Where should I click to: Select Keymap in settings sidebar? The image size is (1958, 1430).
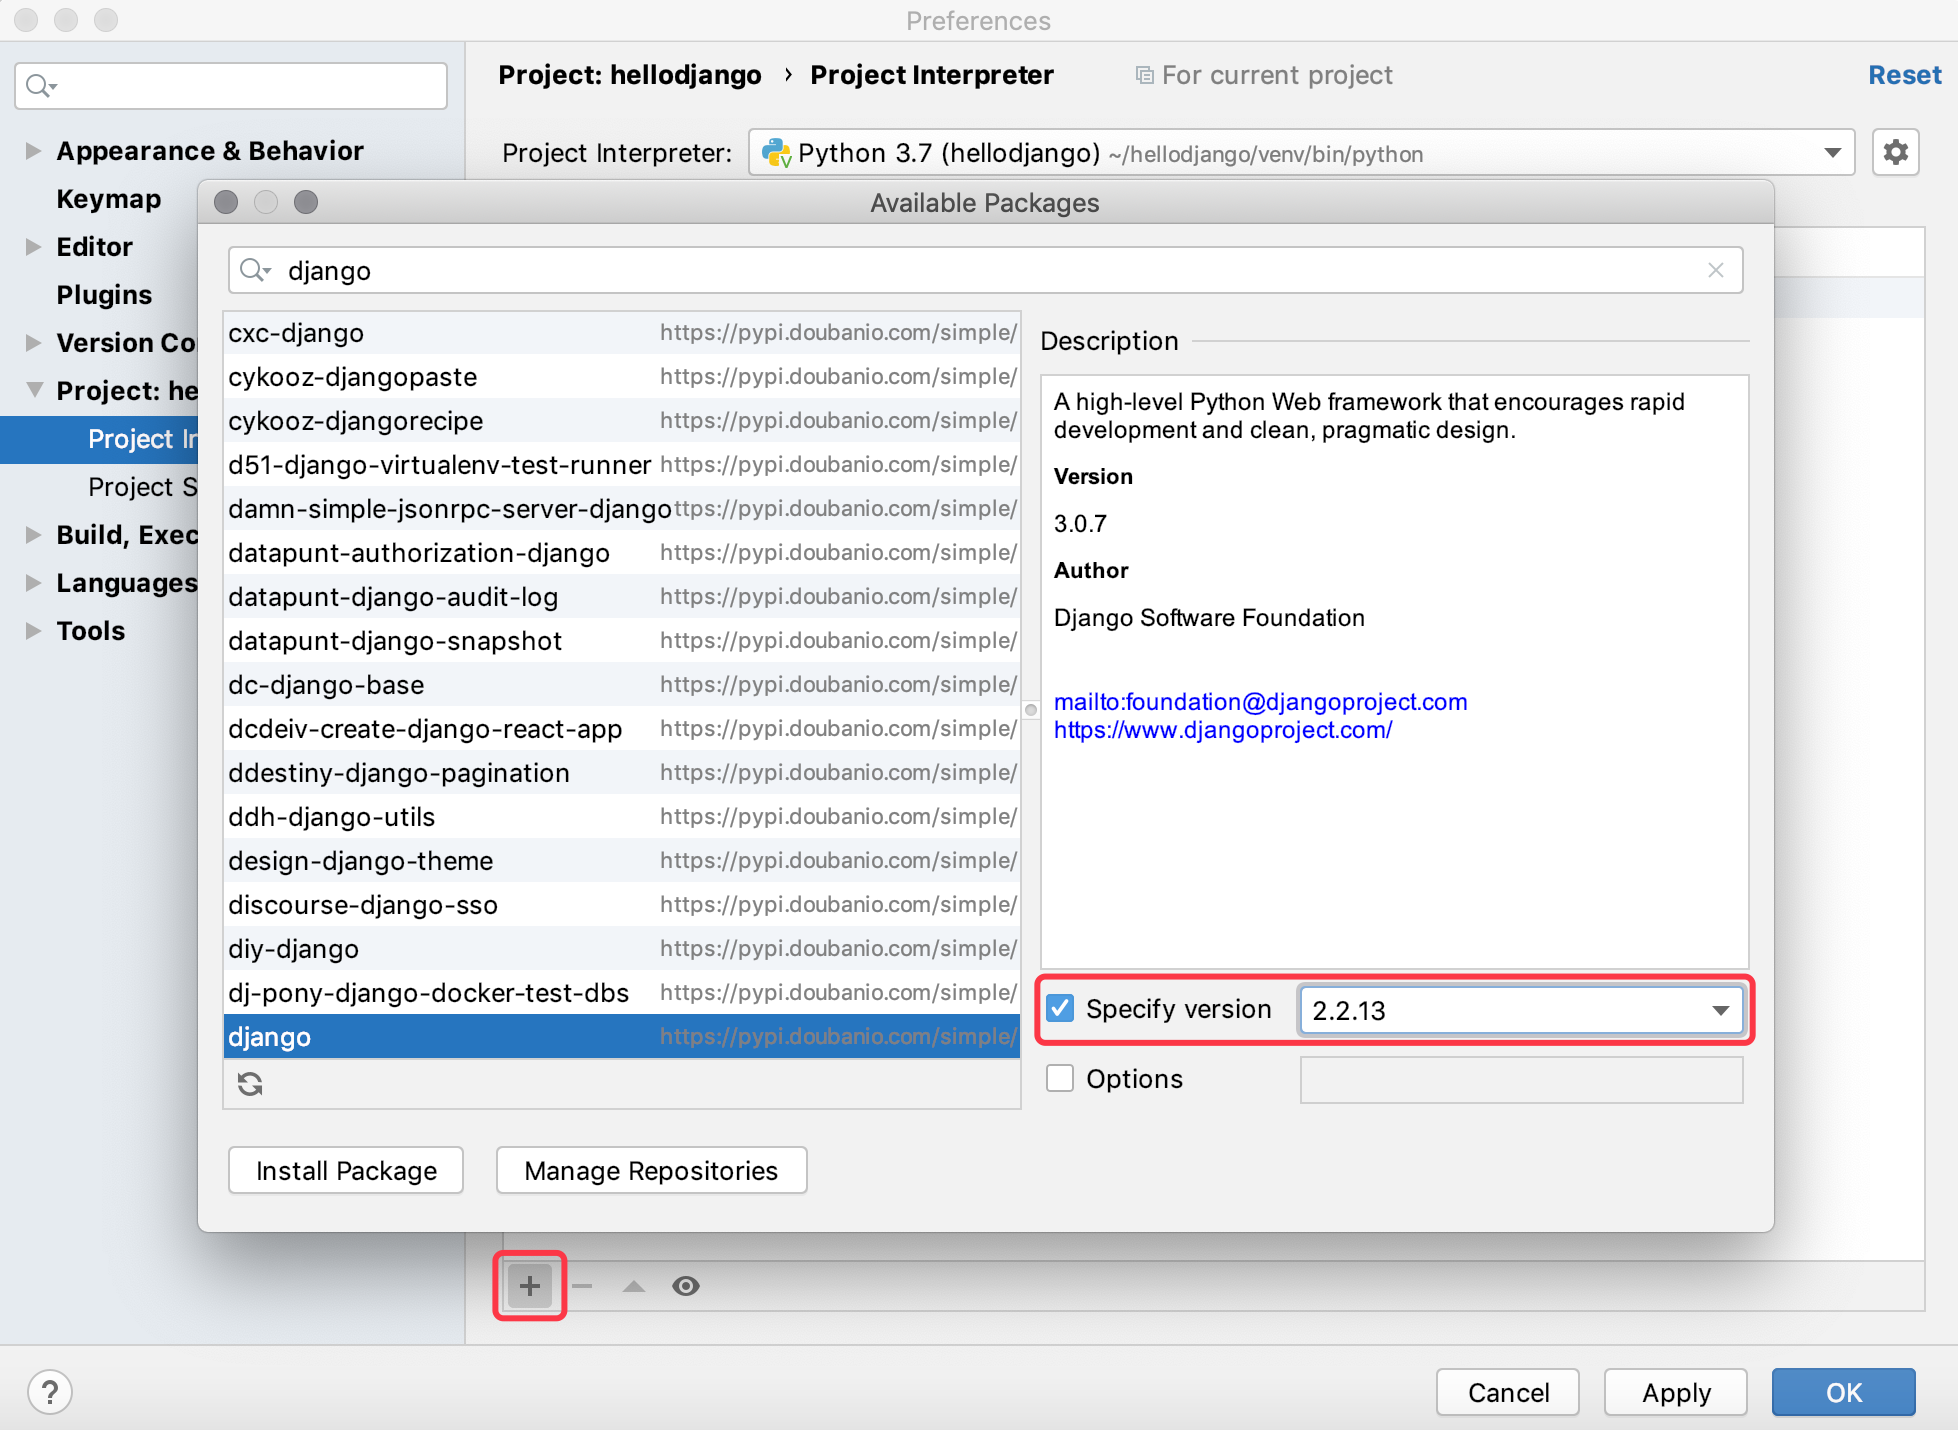(108, 199)
